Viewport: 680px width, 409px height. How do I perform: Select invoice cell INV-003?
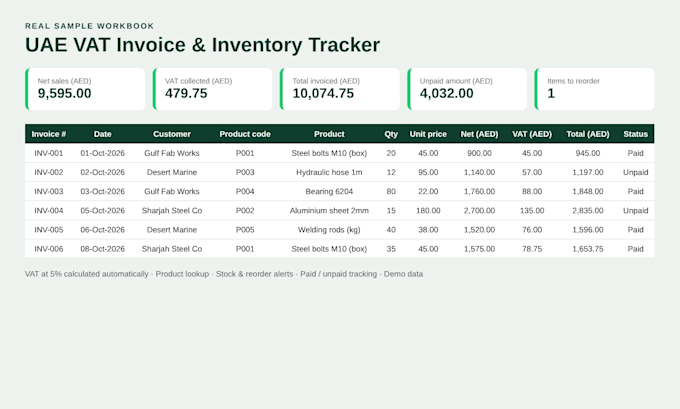(x=49, y=191)
